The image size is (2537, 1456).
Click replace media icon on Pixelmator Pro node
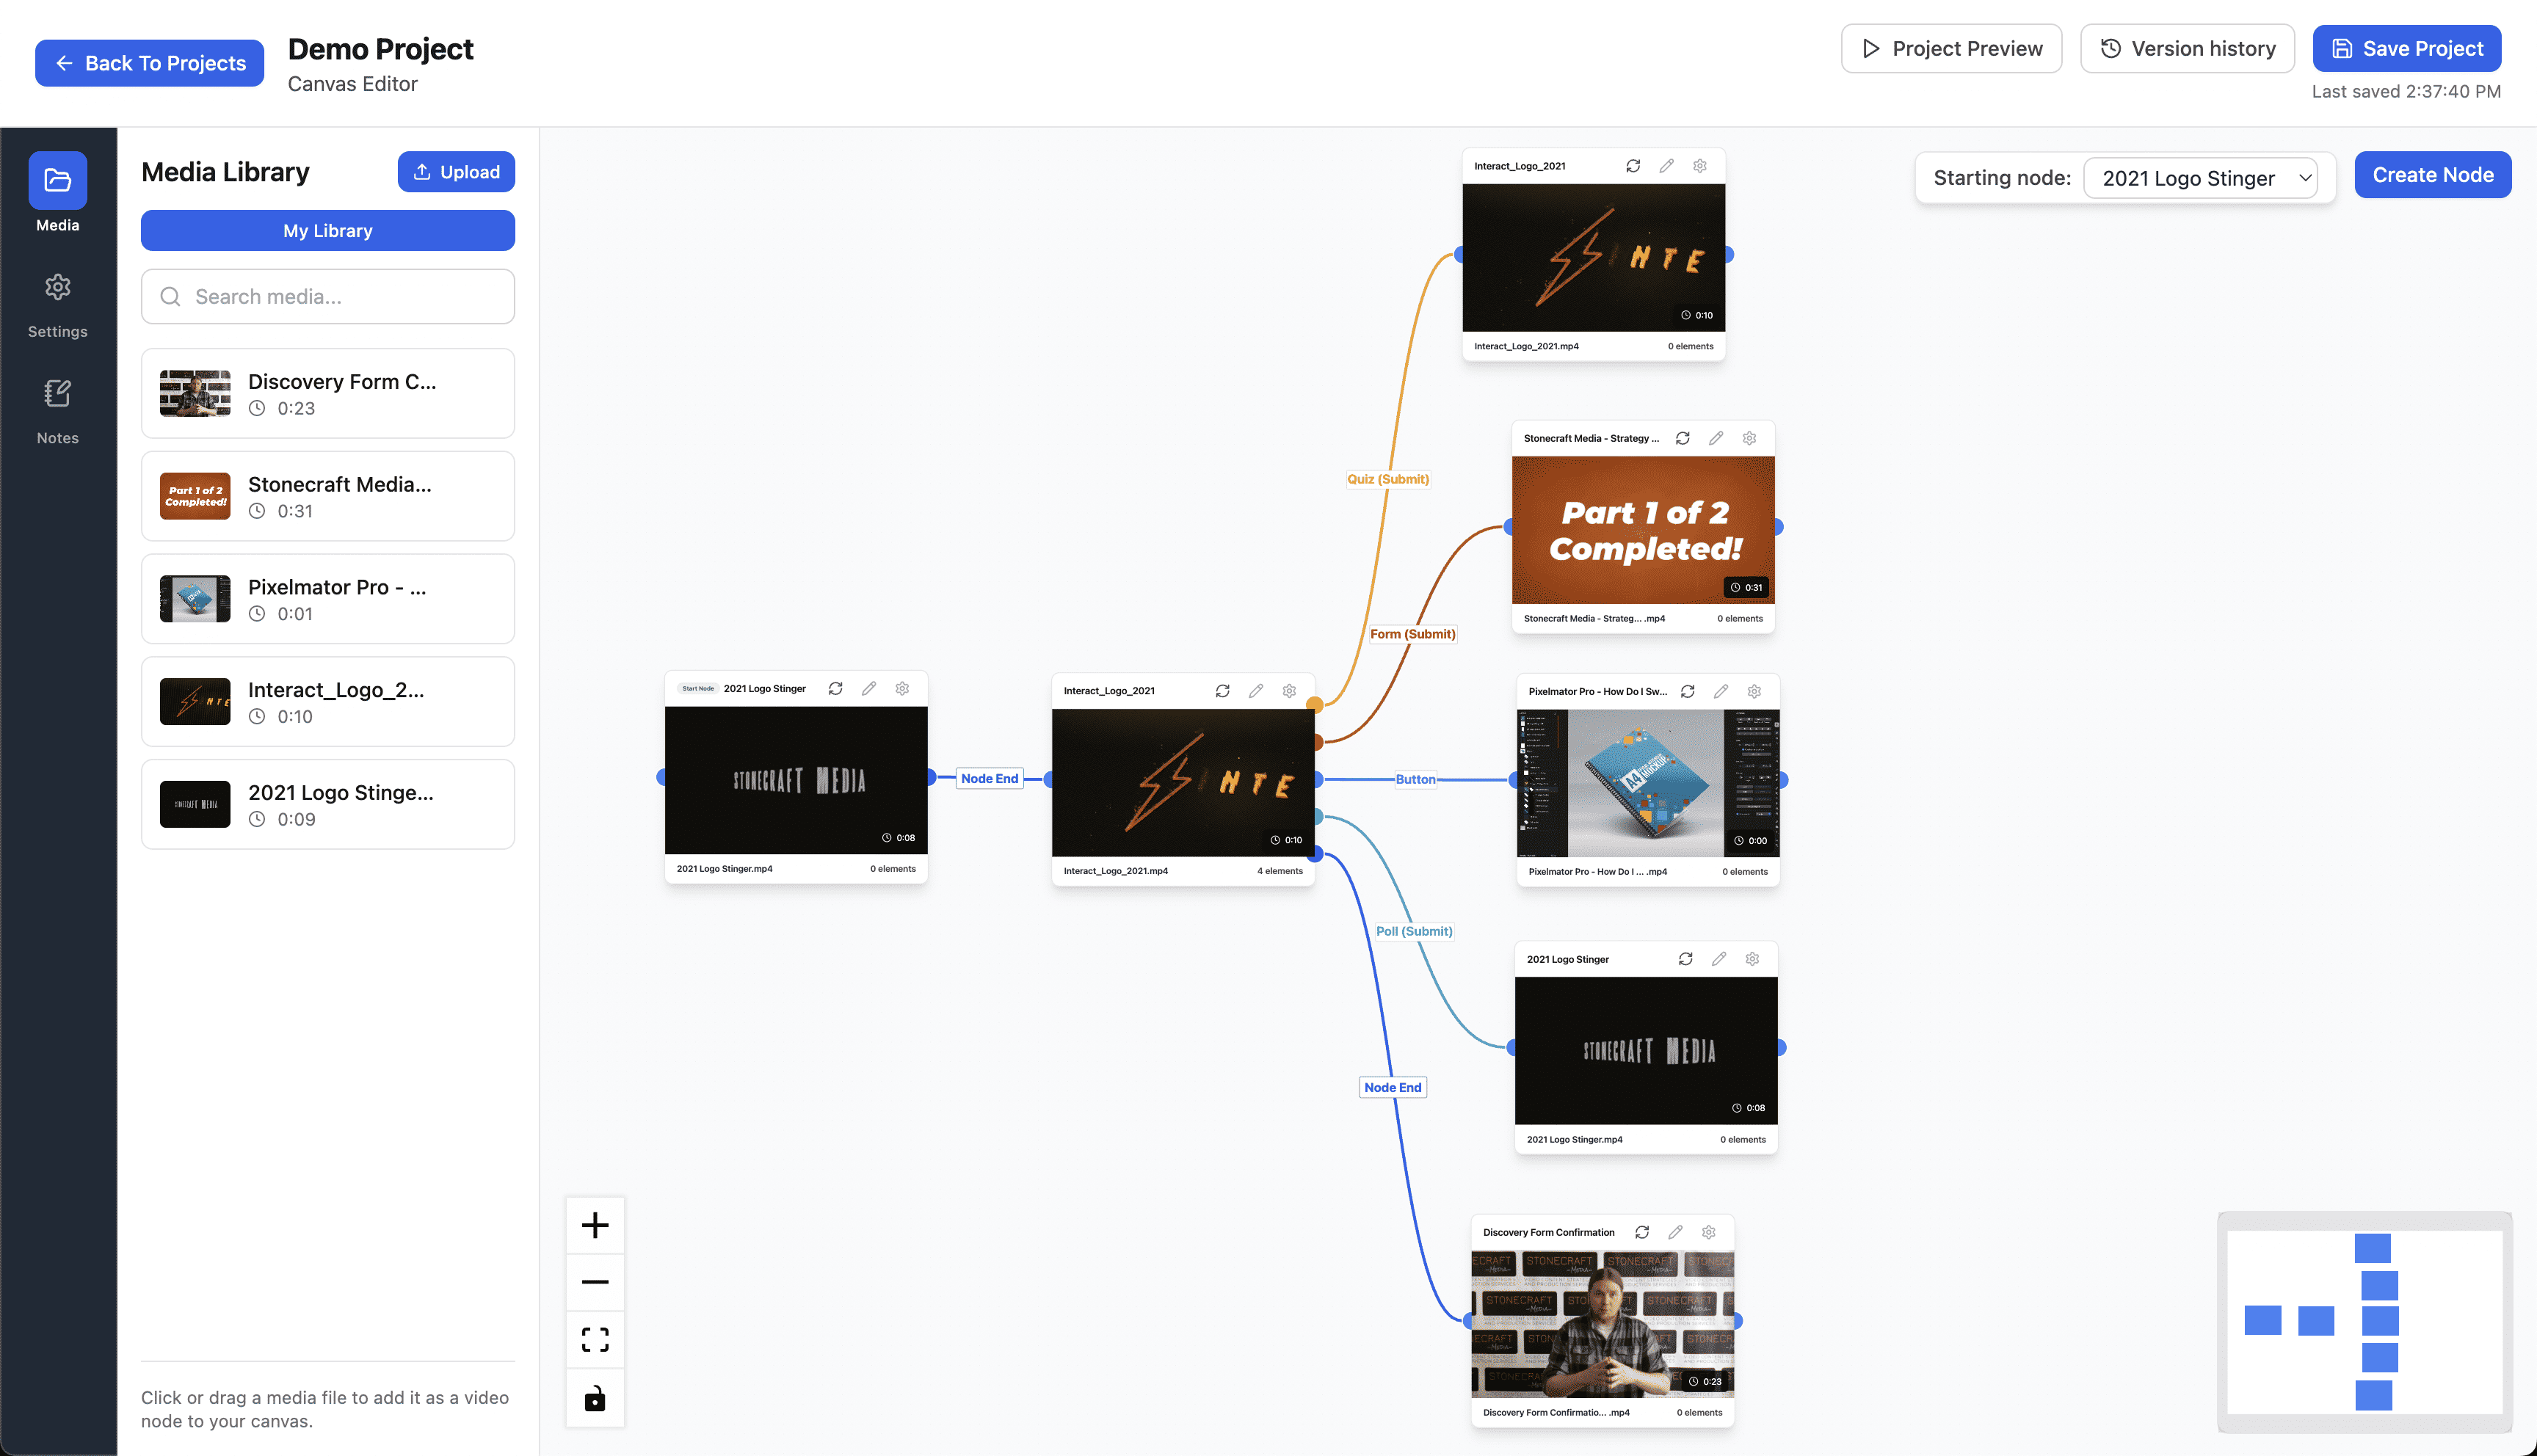(x=1688, y=691)
